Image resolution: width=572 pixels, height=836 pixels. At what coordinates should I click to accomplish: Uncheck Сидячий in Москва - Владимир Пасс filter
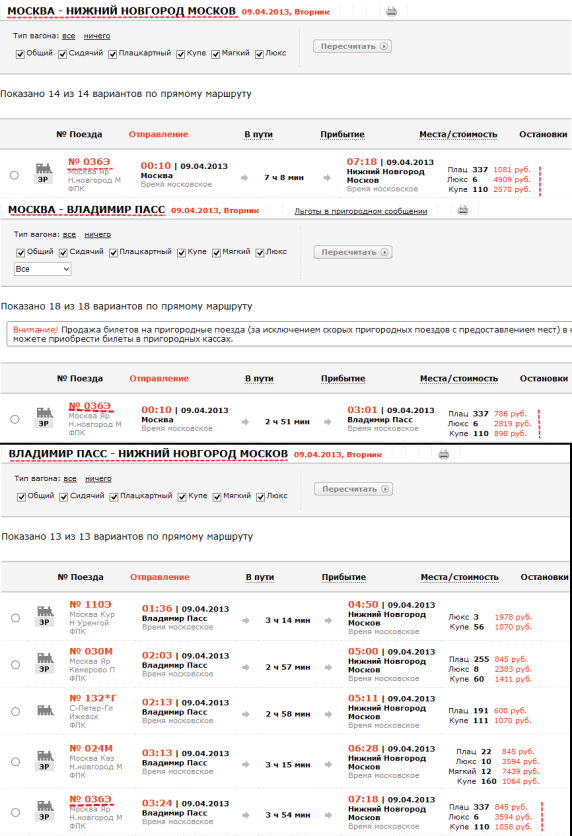point(63,253)
